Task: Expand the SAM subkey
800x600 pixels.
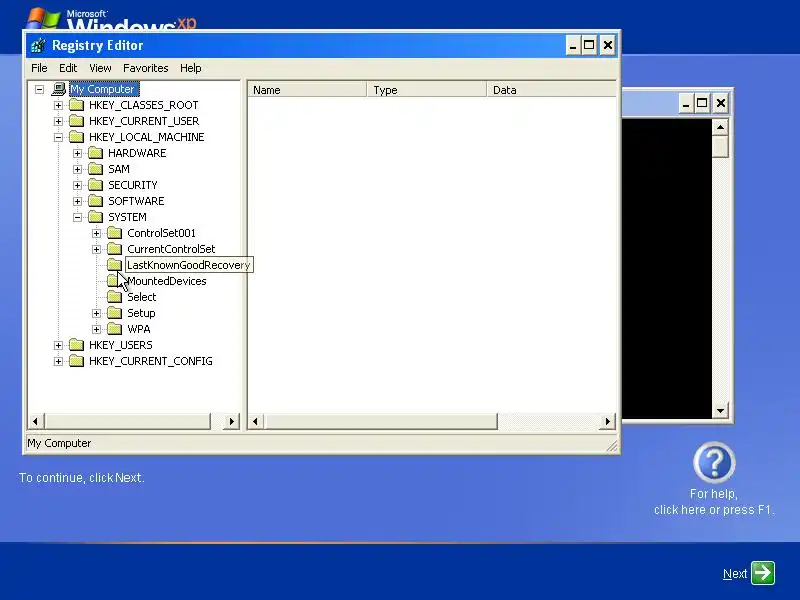Action: (x=77, y=169)
